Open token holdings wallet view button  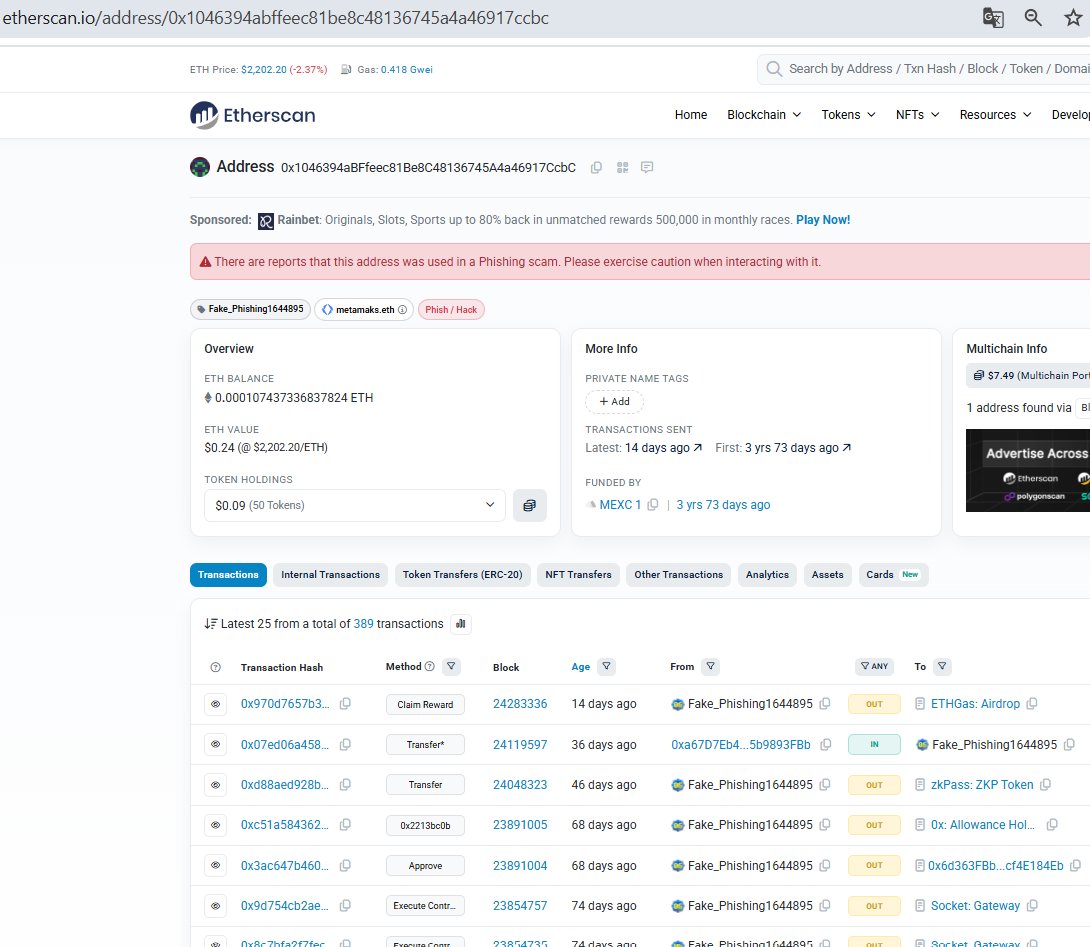(530, 505)
